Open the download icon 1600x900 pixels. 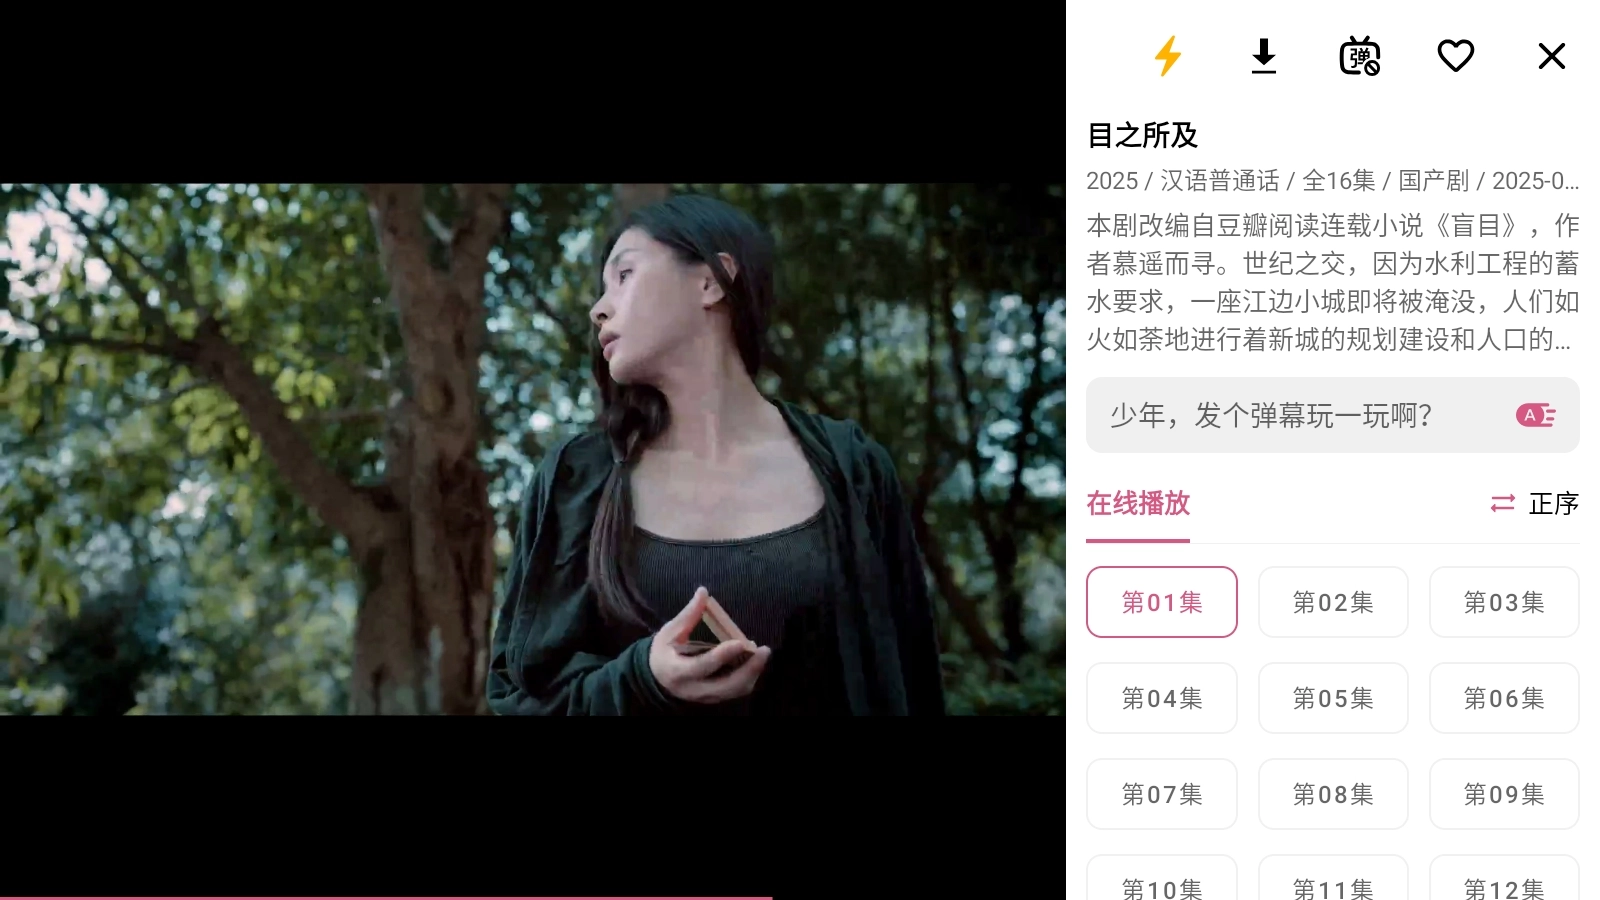pyautogui.click(x=1264, y=56)
